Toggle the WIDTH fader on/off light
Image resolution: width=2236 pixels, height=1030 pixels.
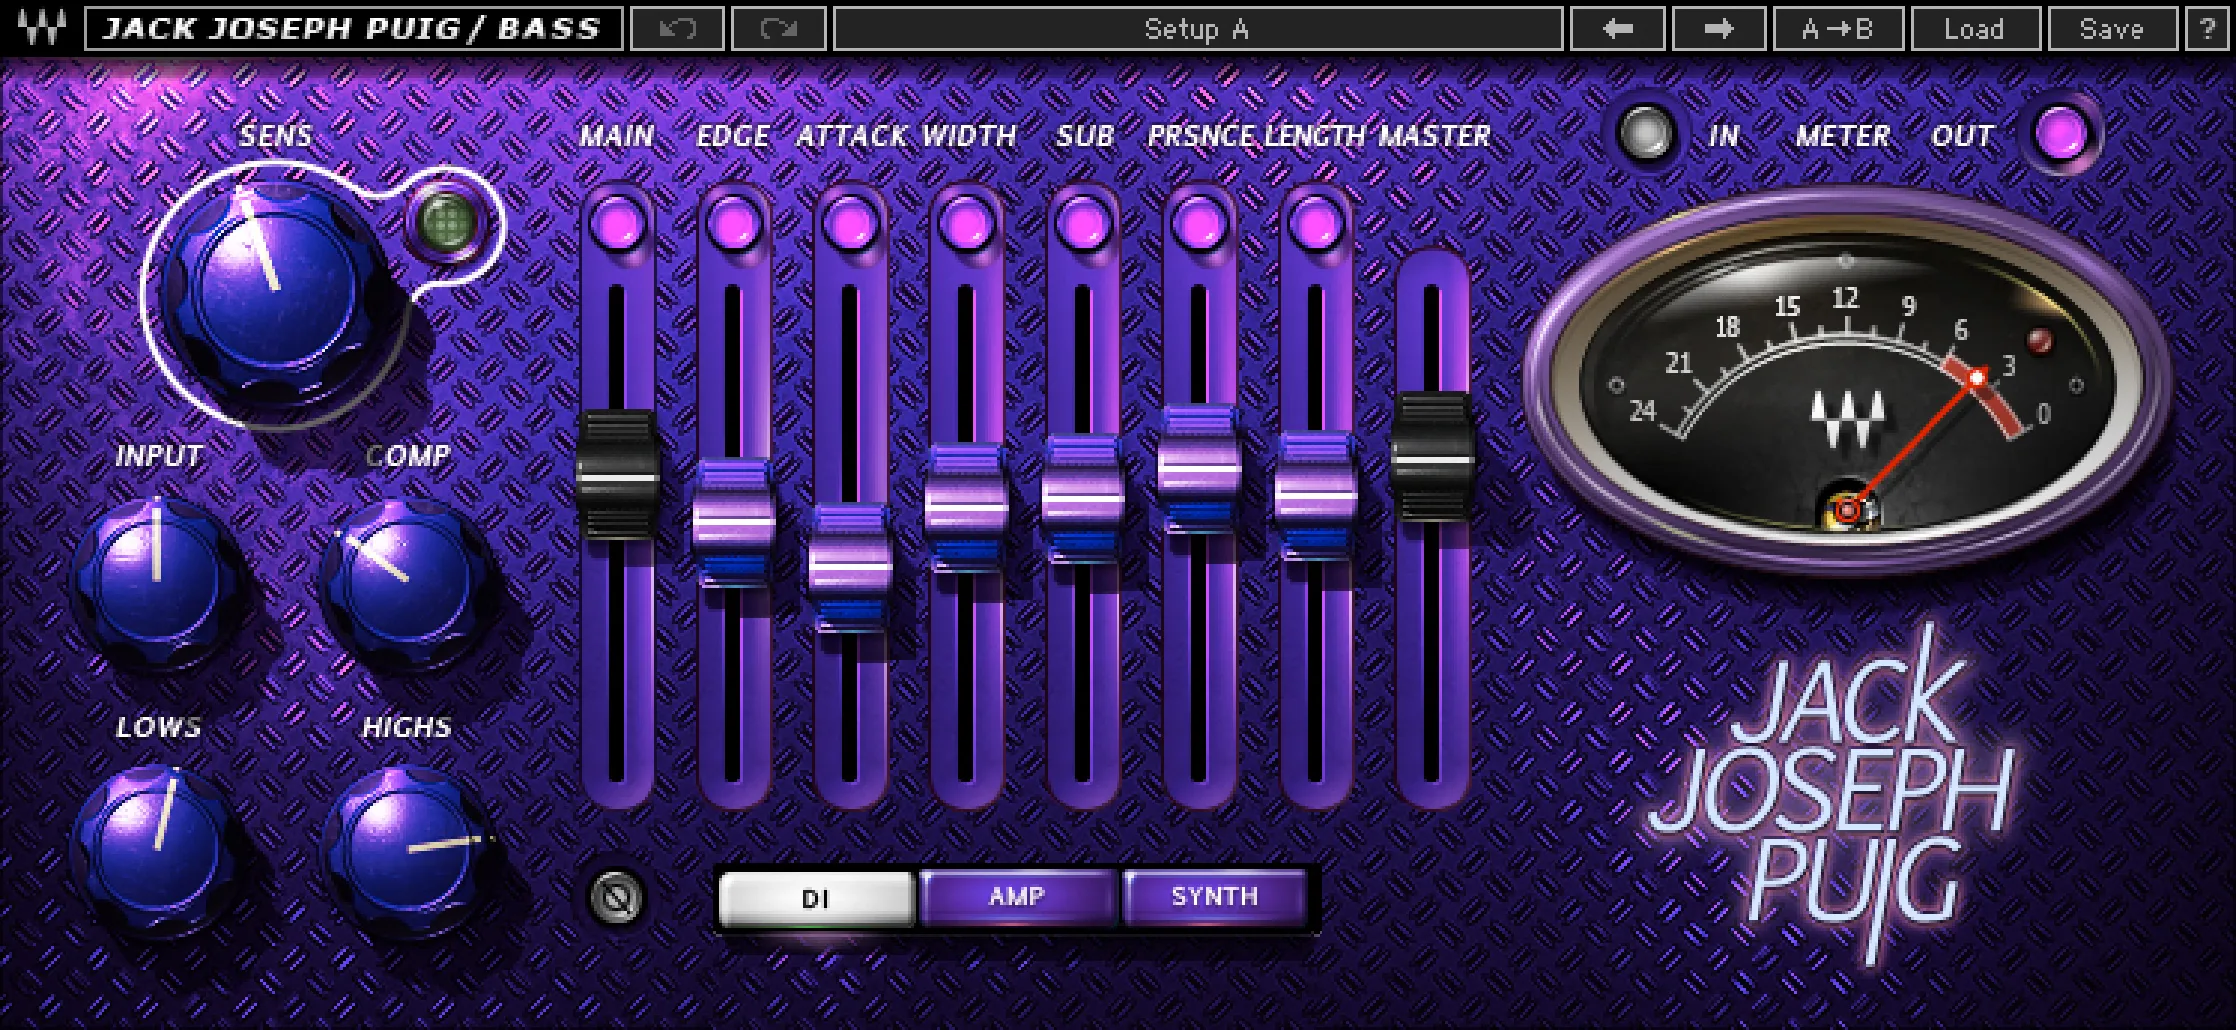tap(965, 222)
